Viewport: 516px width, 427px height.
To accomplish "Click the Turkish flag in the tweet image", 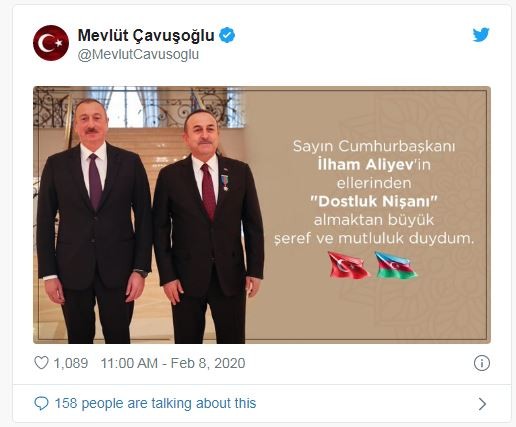I will point(349,266).
